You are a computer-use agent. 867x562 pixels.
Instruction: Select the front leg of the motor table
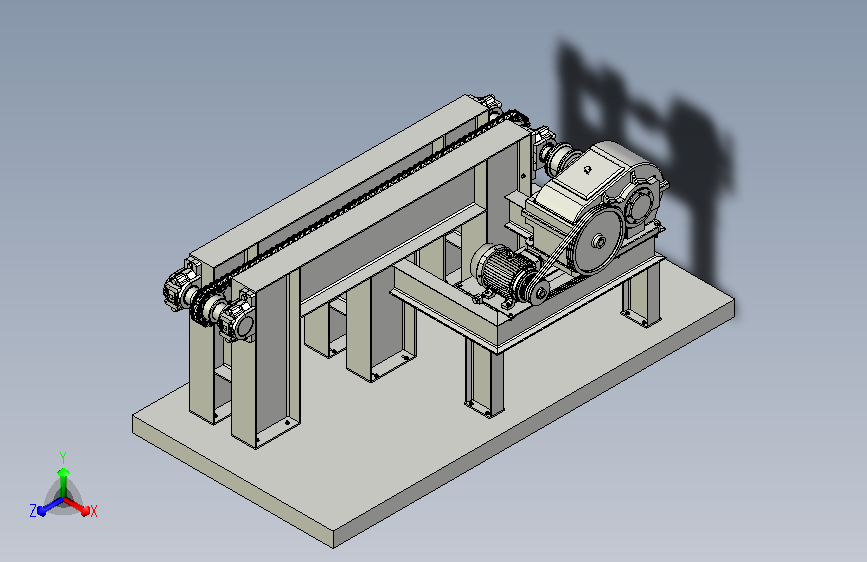484,379
